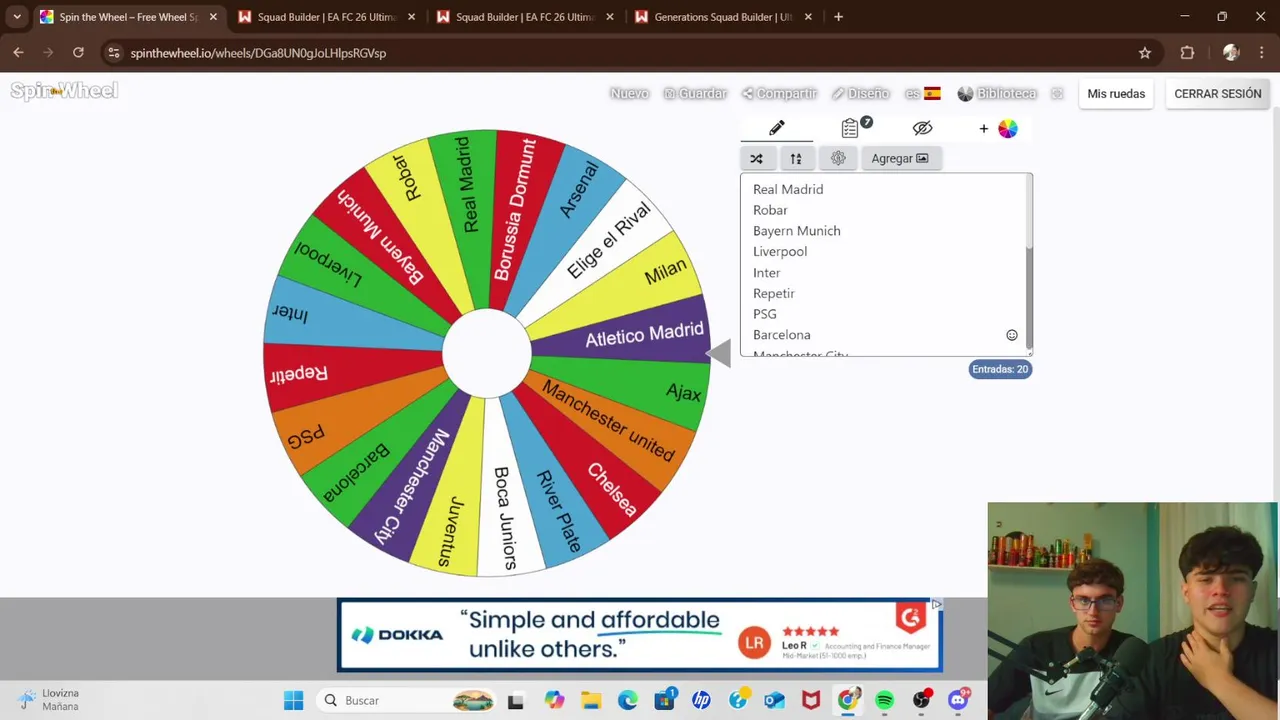Open Mis ruedas
The width and height of the screenshot is (1280, 720).
coord(1116,93)
